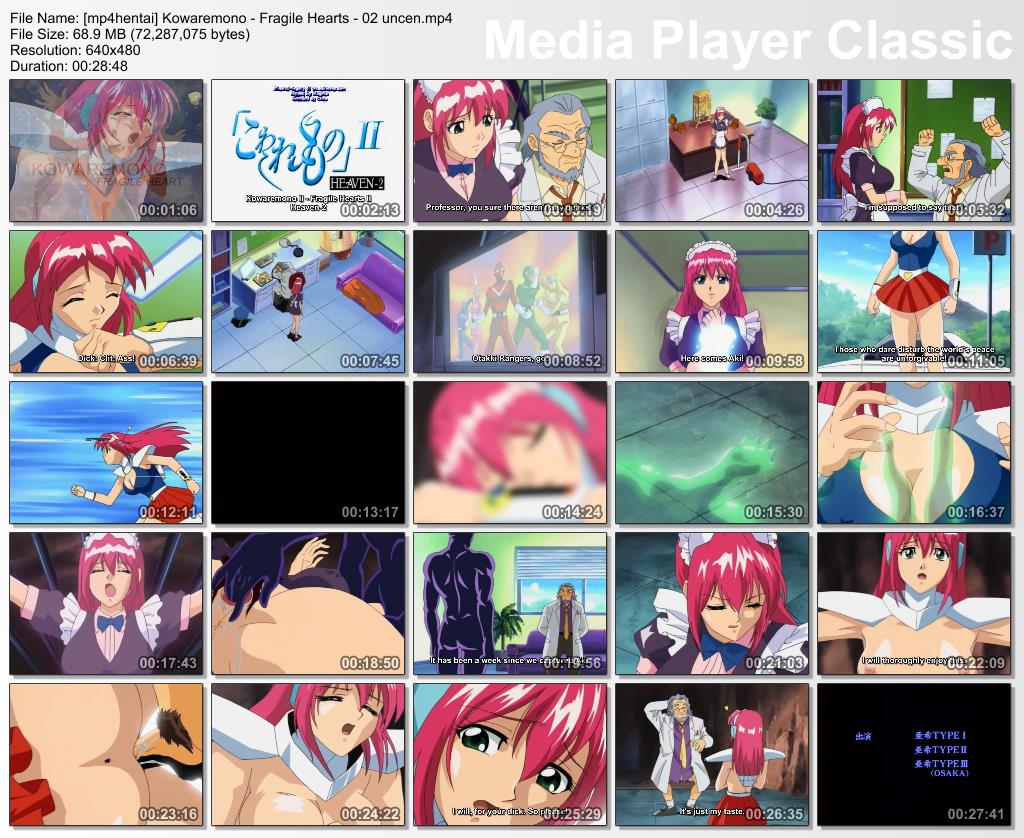Choose the thumbnail marked 00:22:09
The image size is (1024, 838).
tap(914, 604)
